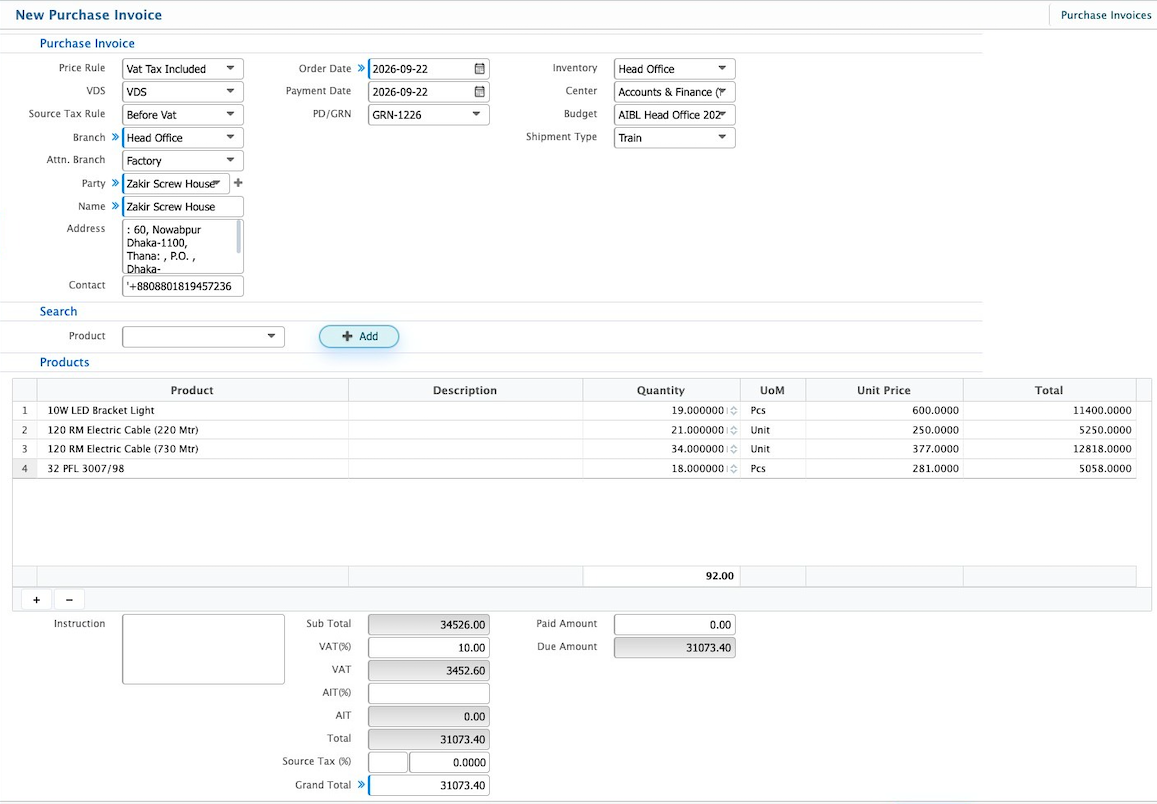Click quantity stepper for 10W LED Bracket Light
The width and height of the screenshot is (1157, 804).
733,411
